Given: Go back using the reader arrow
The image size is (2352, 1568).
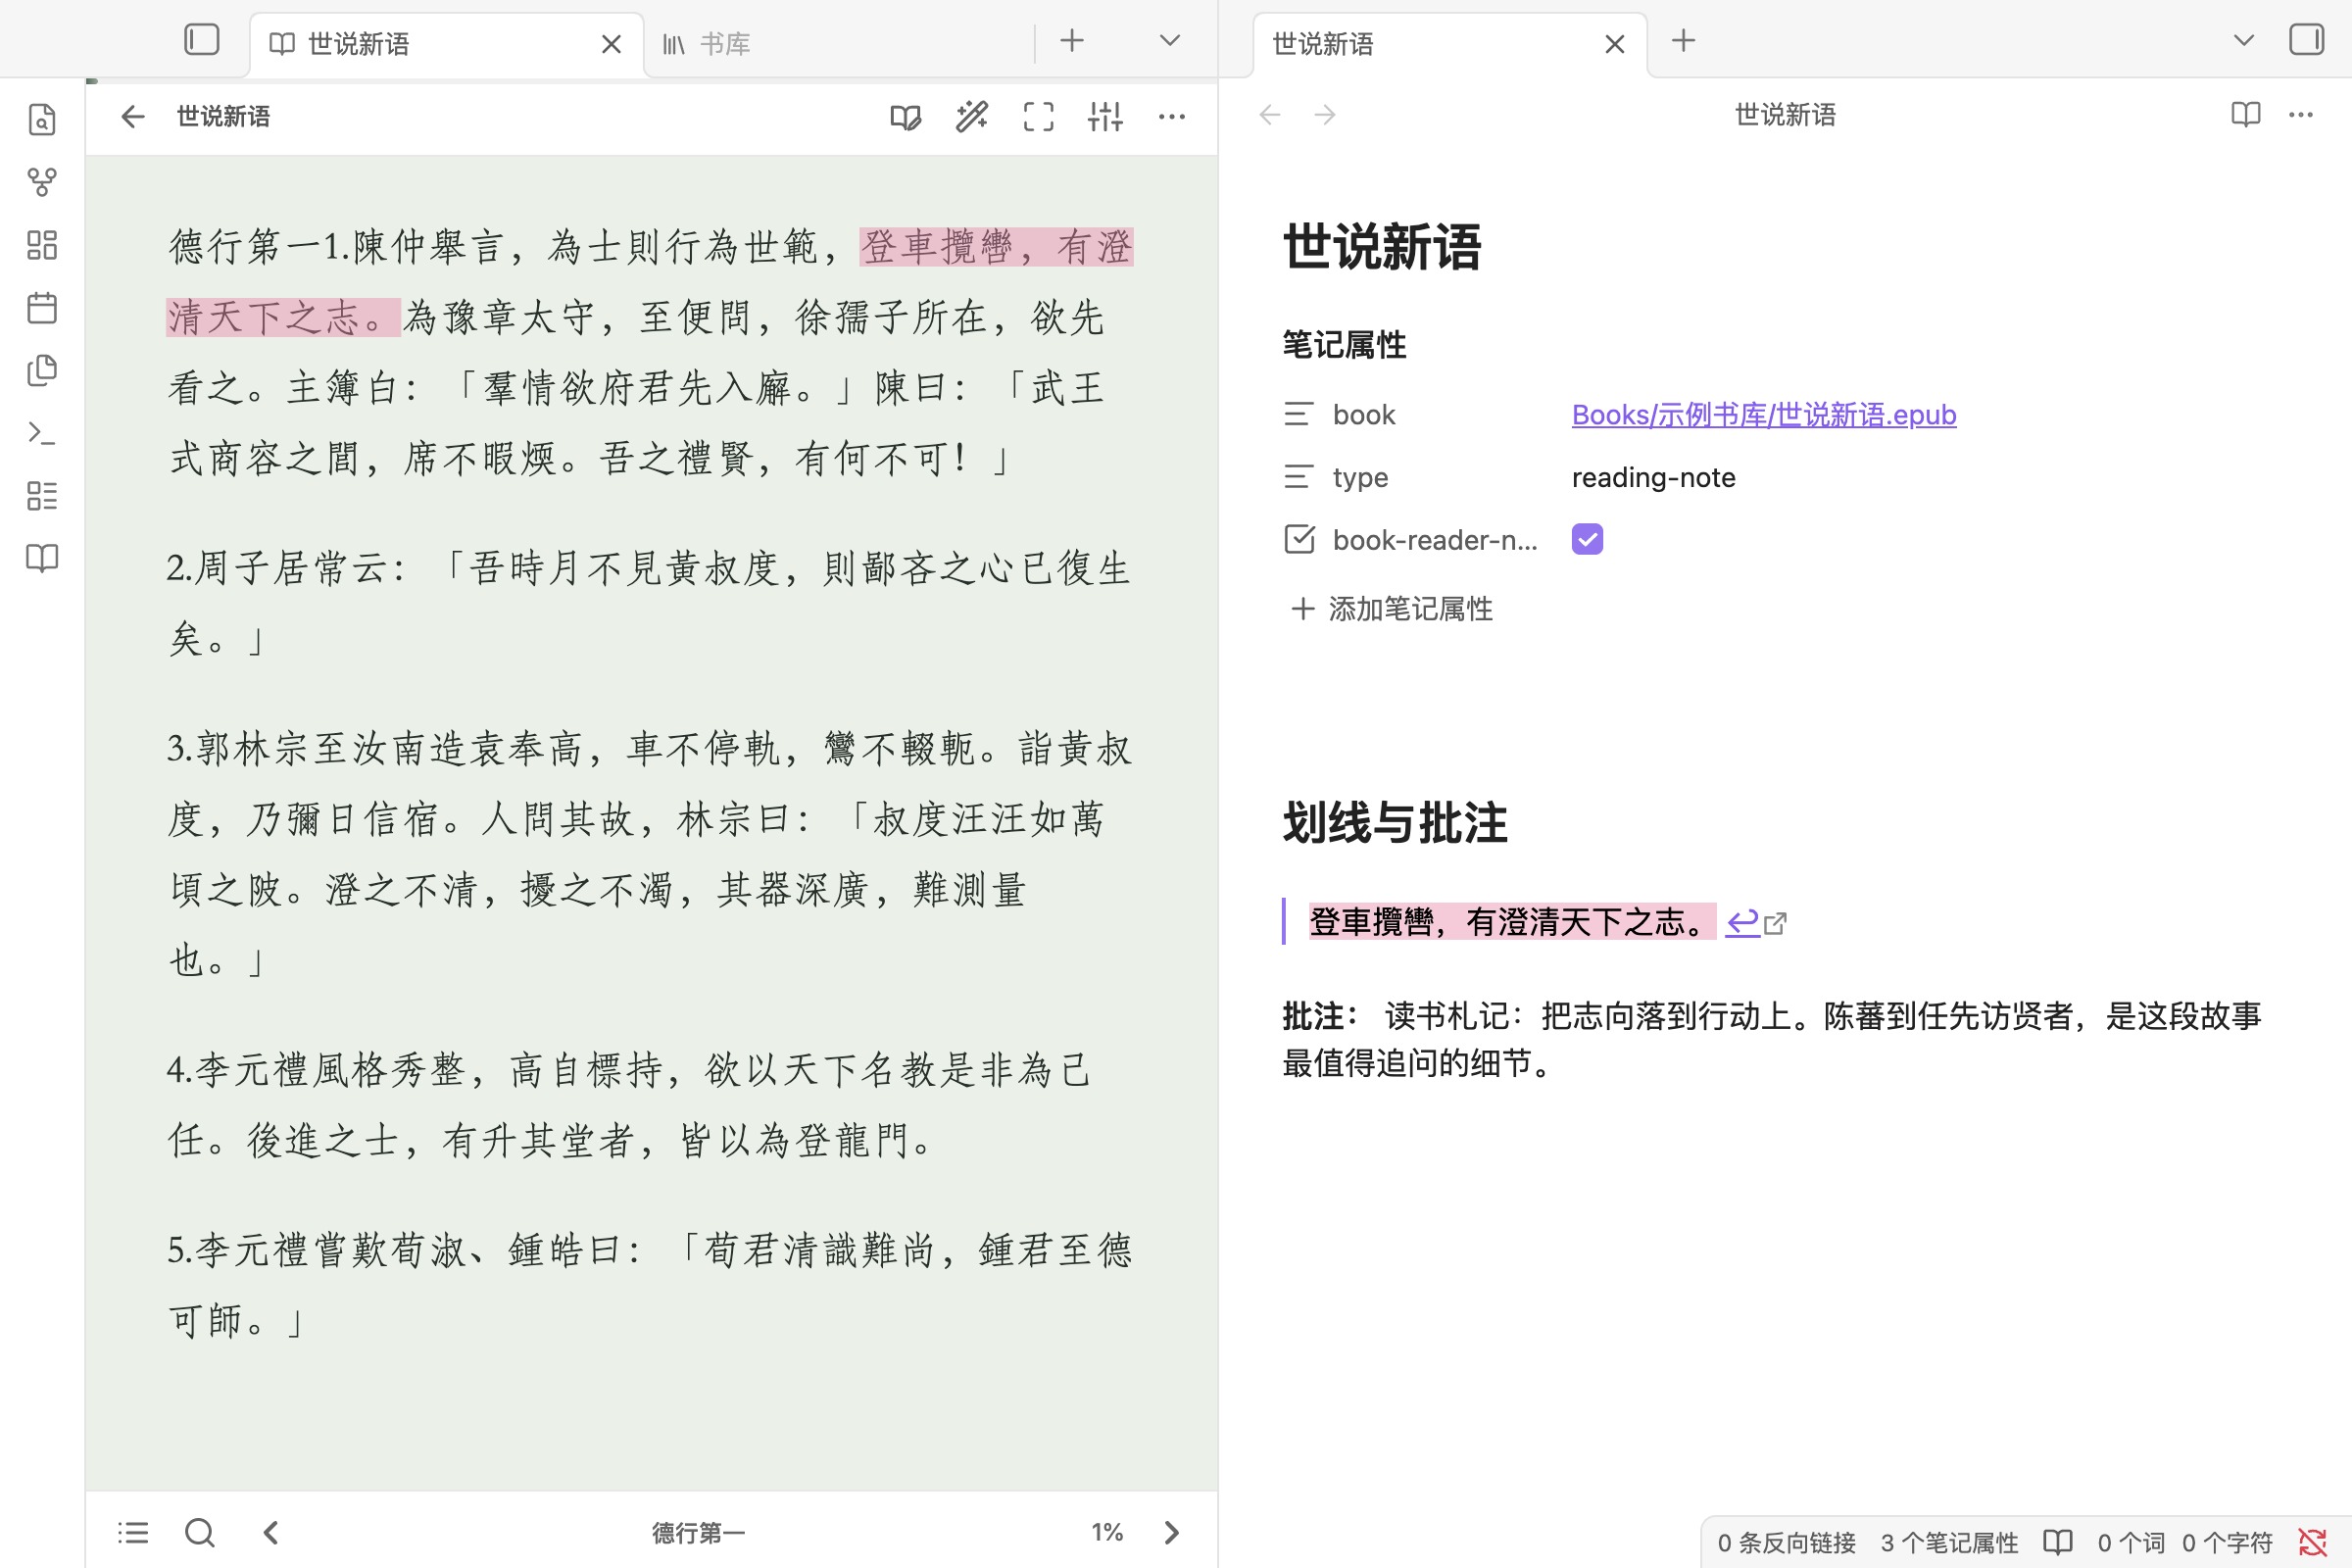Looking at the screenshot, I should point(132,117).
